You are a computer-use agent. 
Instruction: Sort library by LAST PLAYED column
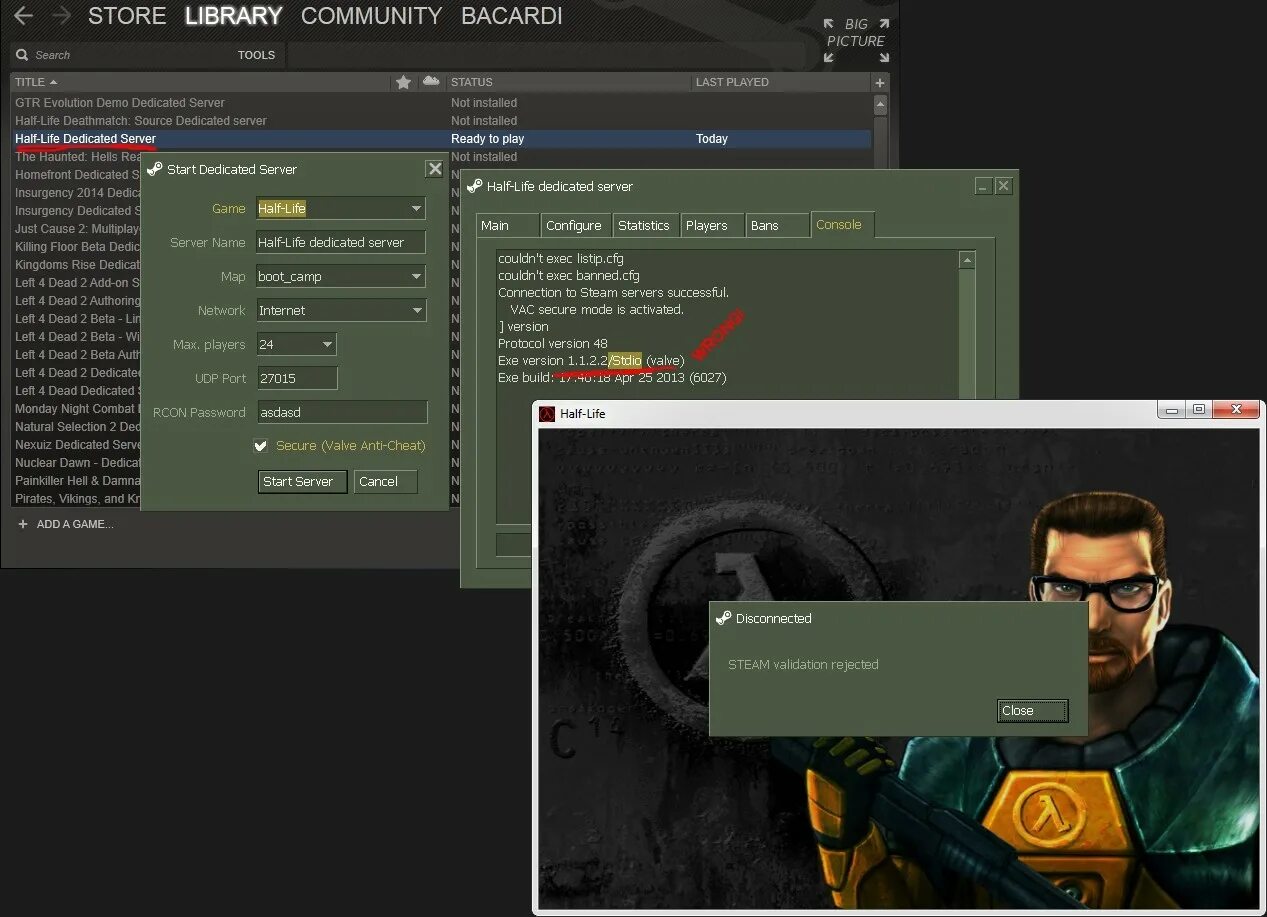[x=732, y=82]
